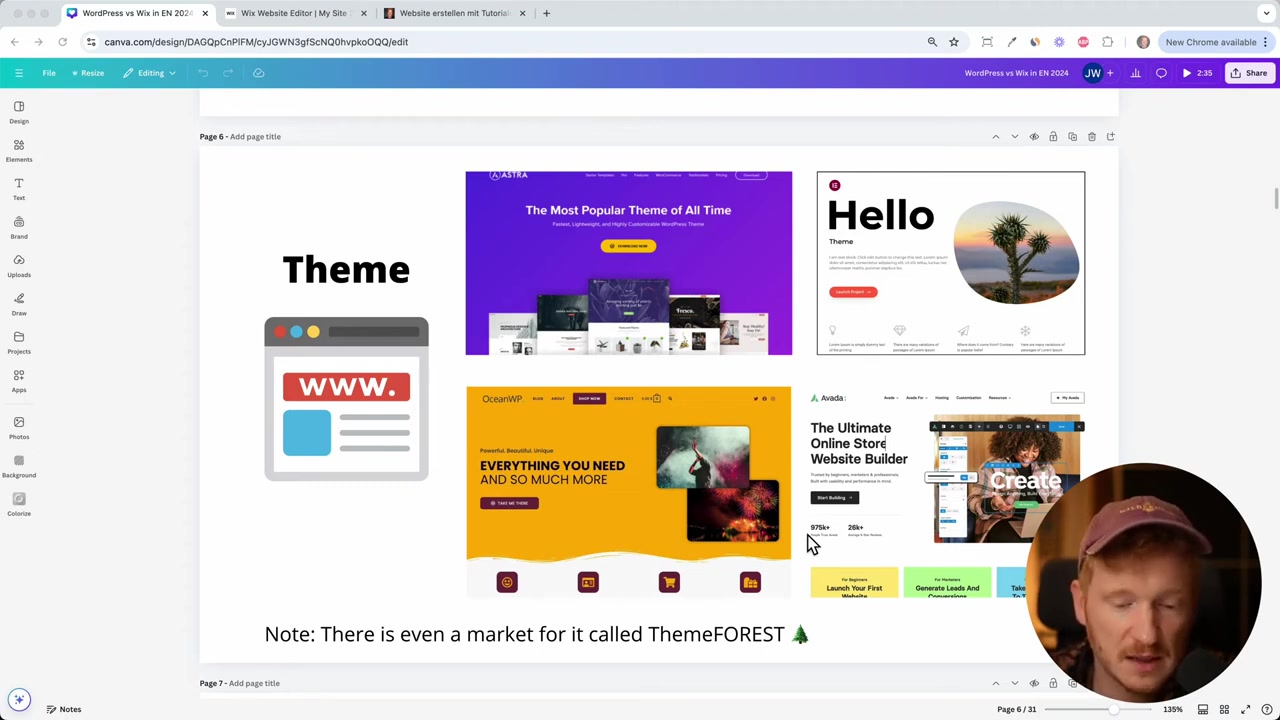This screenshot has width=1280, height=720.
Task: Open the Editing mode dropdown
Action: point(150,73)
